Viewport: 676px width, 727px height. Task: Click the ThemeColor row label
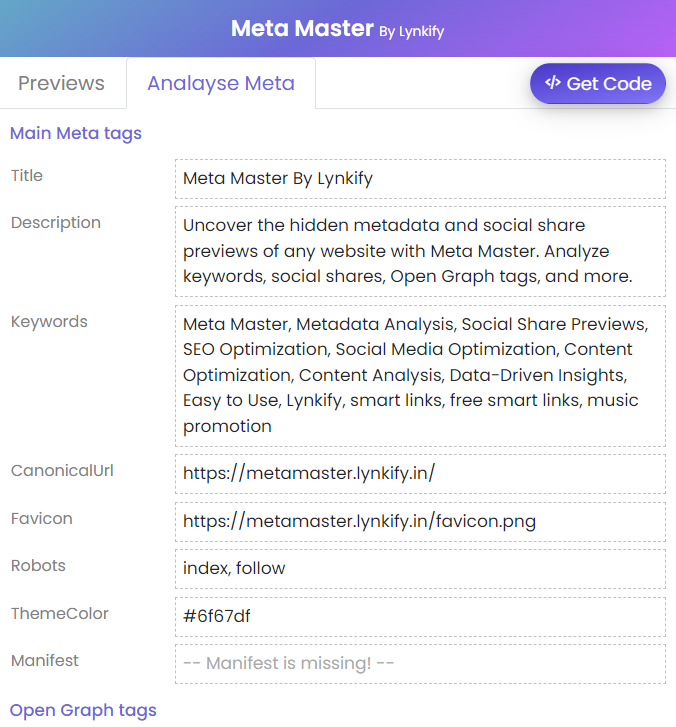(60, 613)
